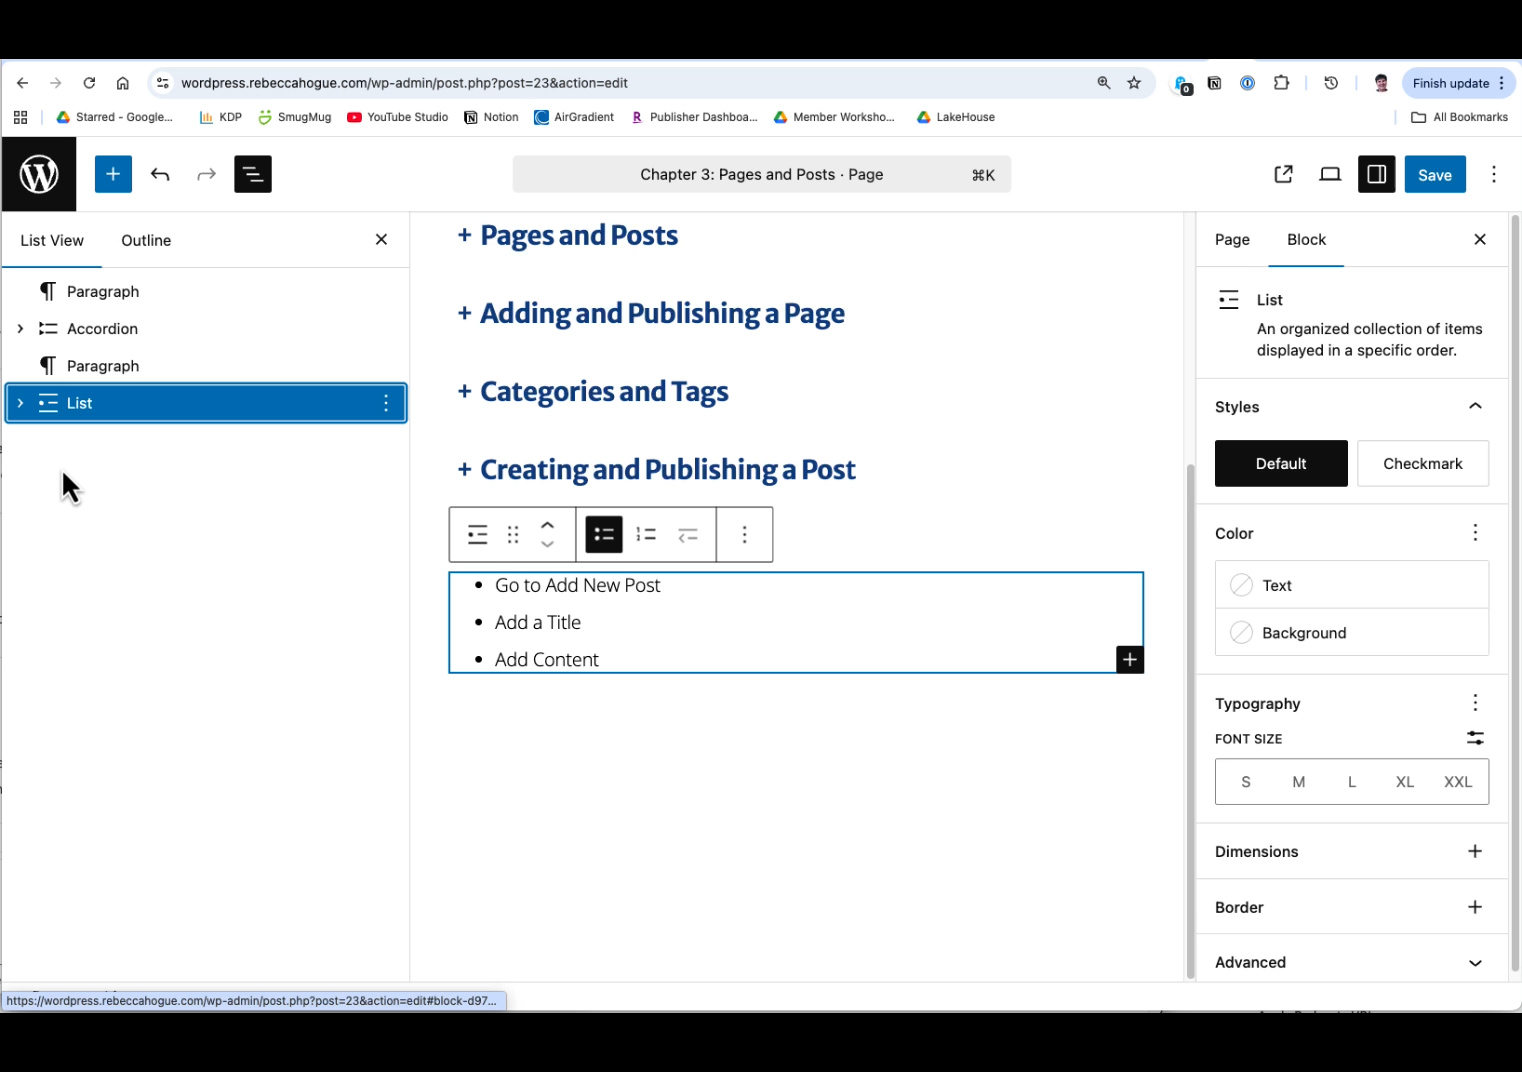Click the WordPress logo button
The width and height of the screenshot is (1522, 1072).
(x=39, y=174)
